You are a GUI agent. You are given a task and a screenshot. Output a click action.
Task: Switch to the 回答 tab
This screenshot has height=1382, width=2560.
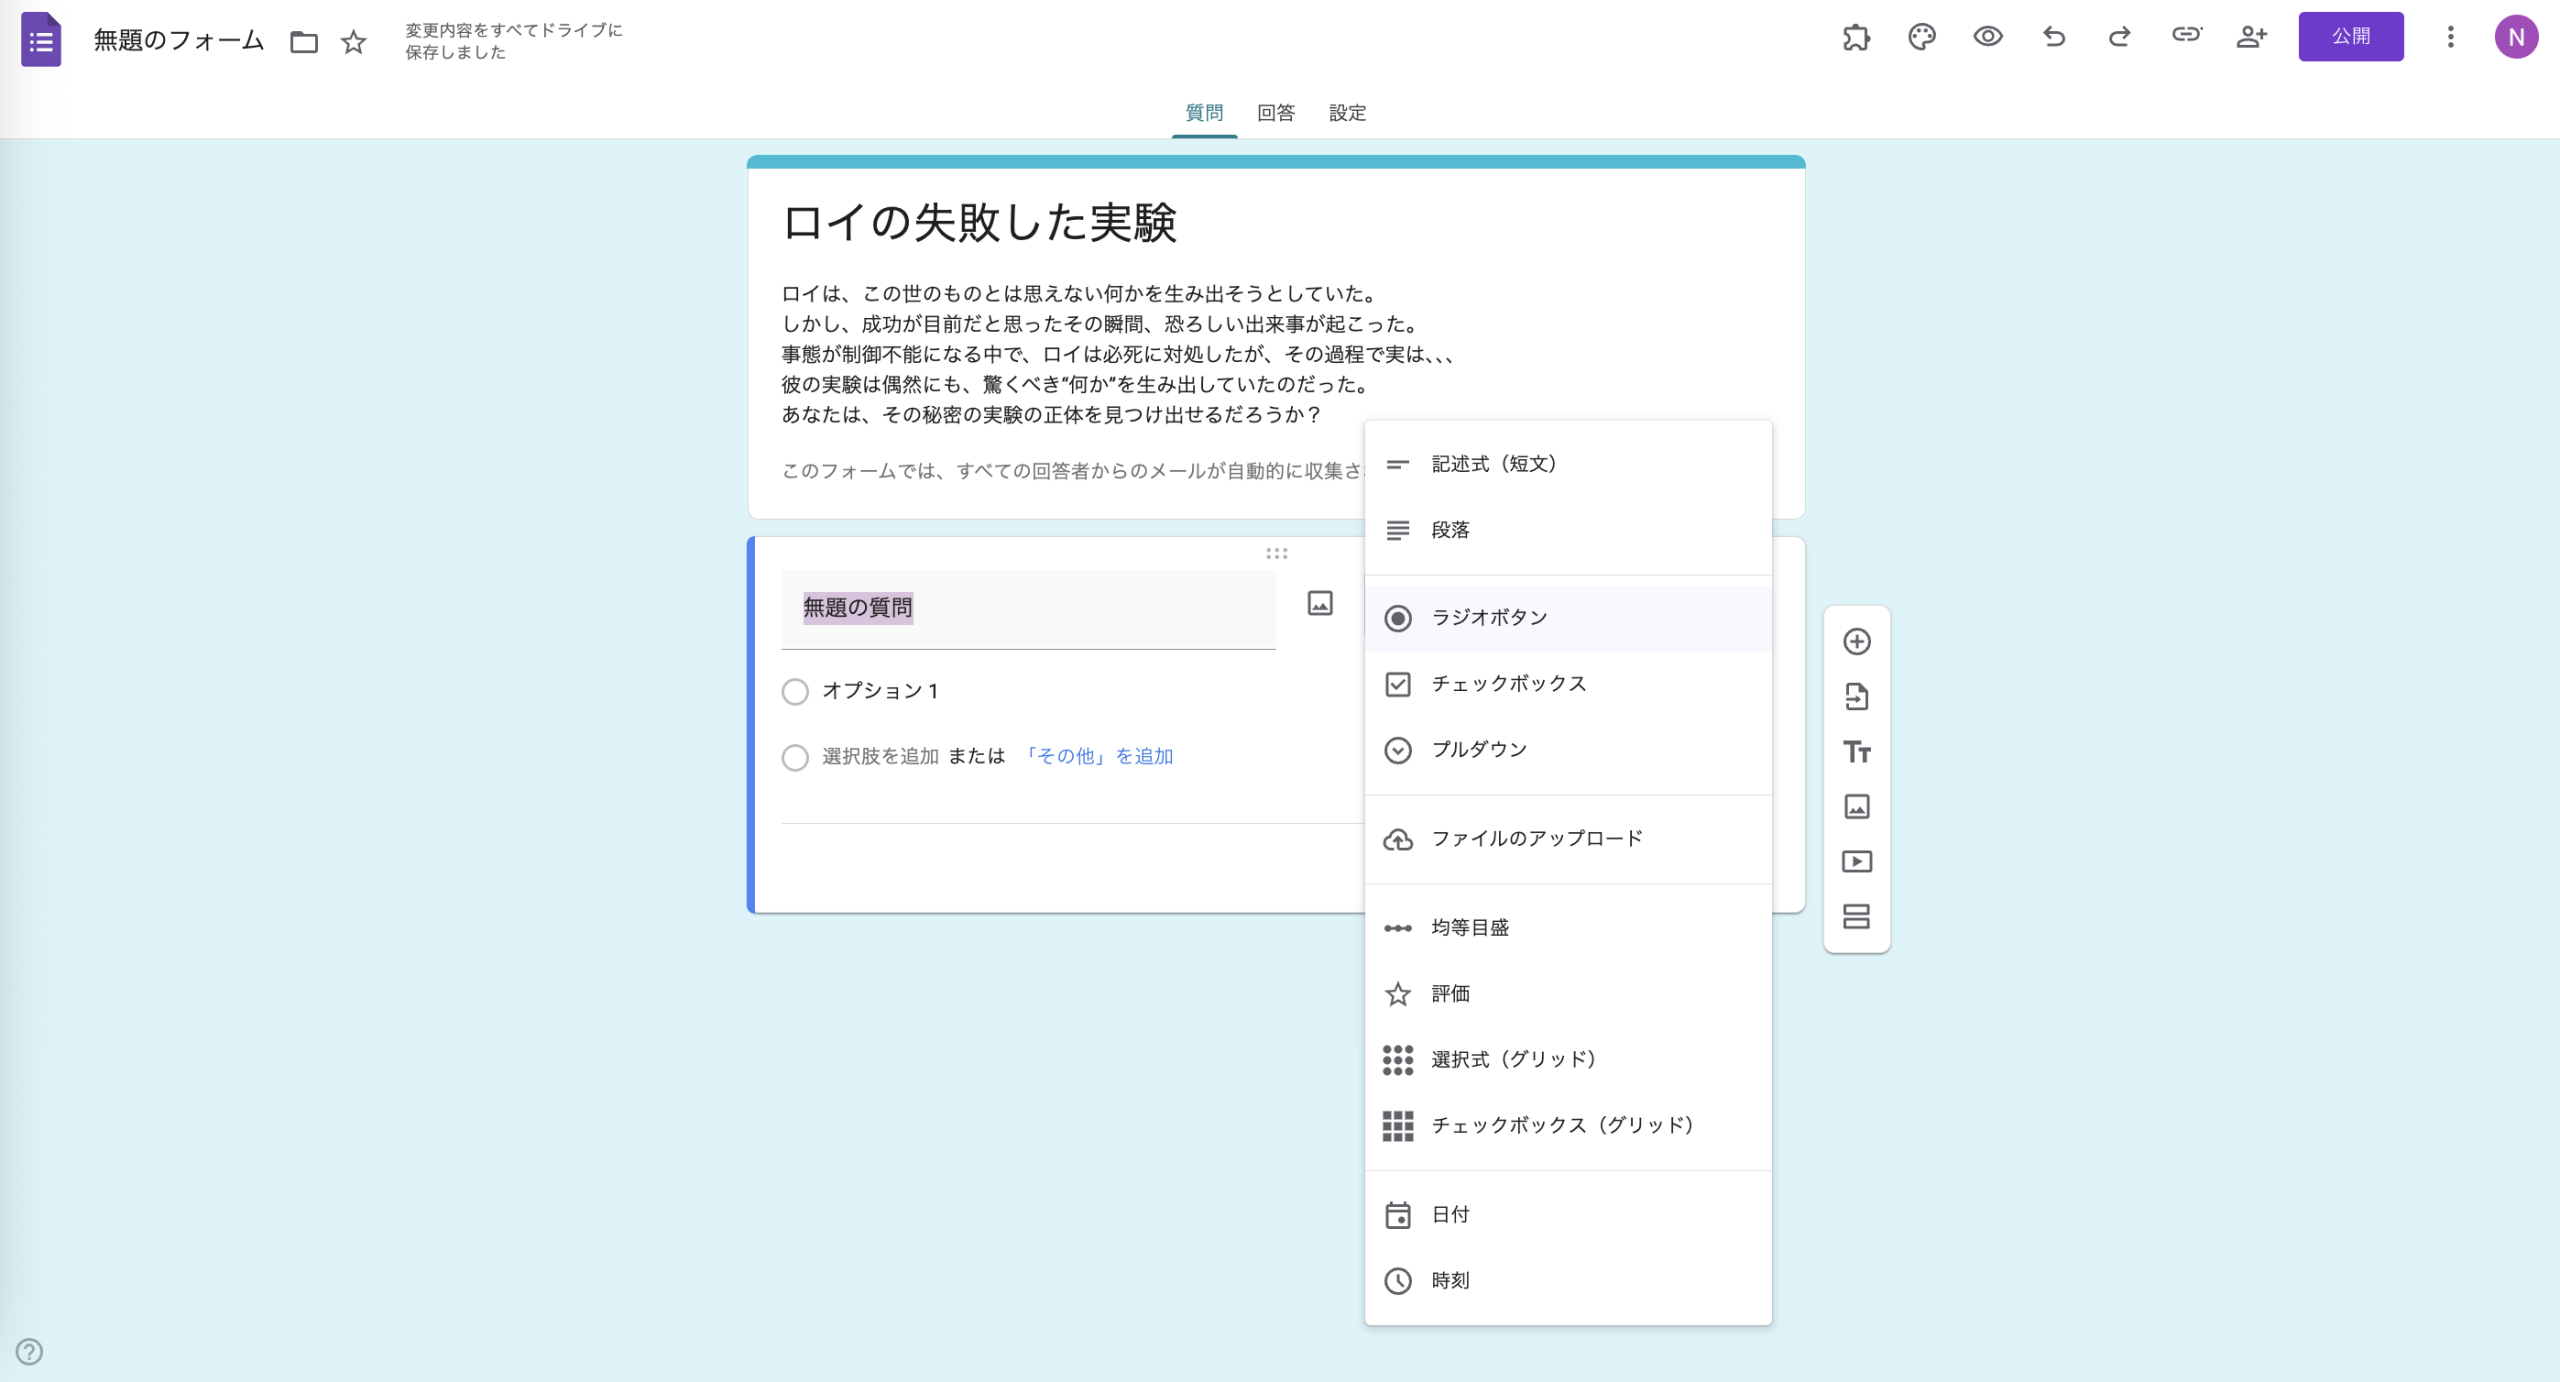tap(1274, 113)
